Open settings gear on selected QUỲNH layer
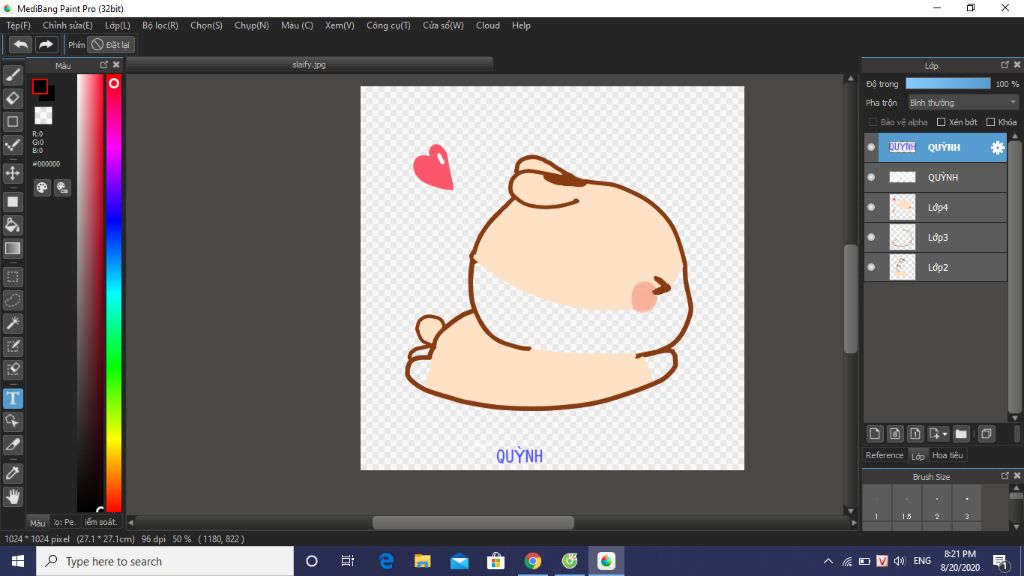 pos(997,148)
